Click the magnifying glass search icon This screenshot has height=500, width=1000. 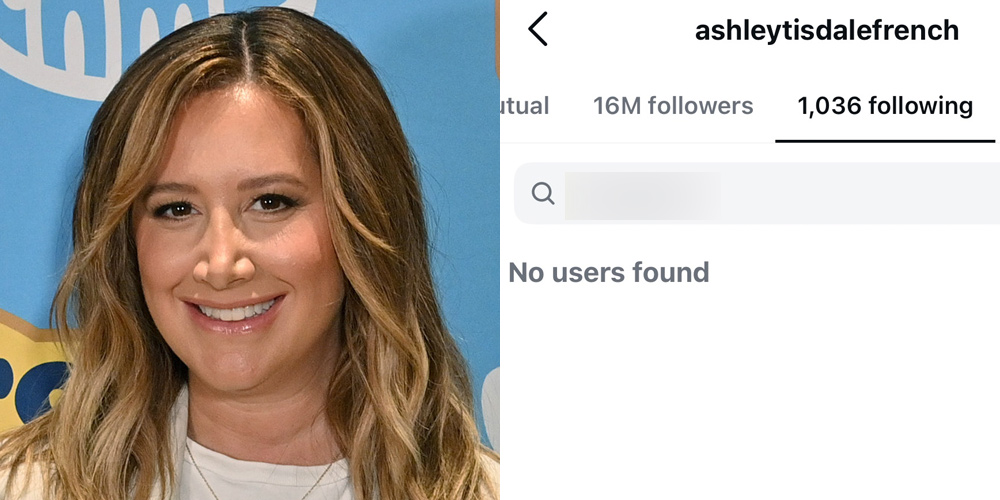543,193
